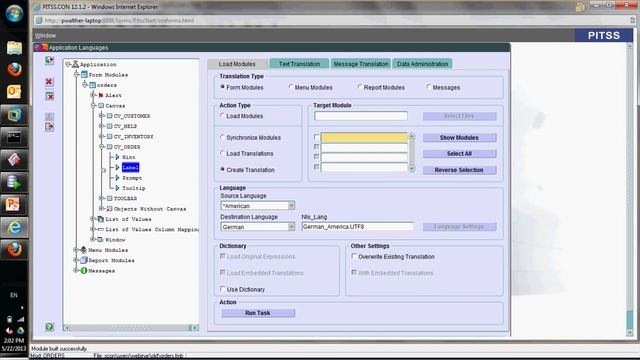640x360 pixels.
Task: Click the green Messages info icon
Action: coord(84,270)
